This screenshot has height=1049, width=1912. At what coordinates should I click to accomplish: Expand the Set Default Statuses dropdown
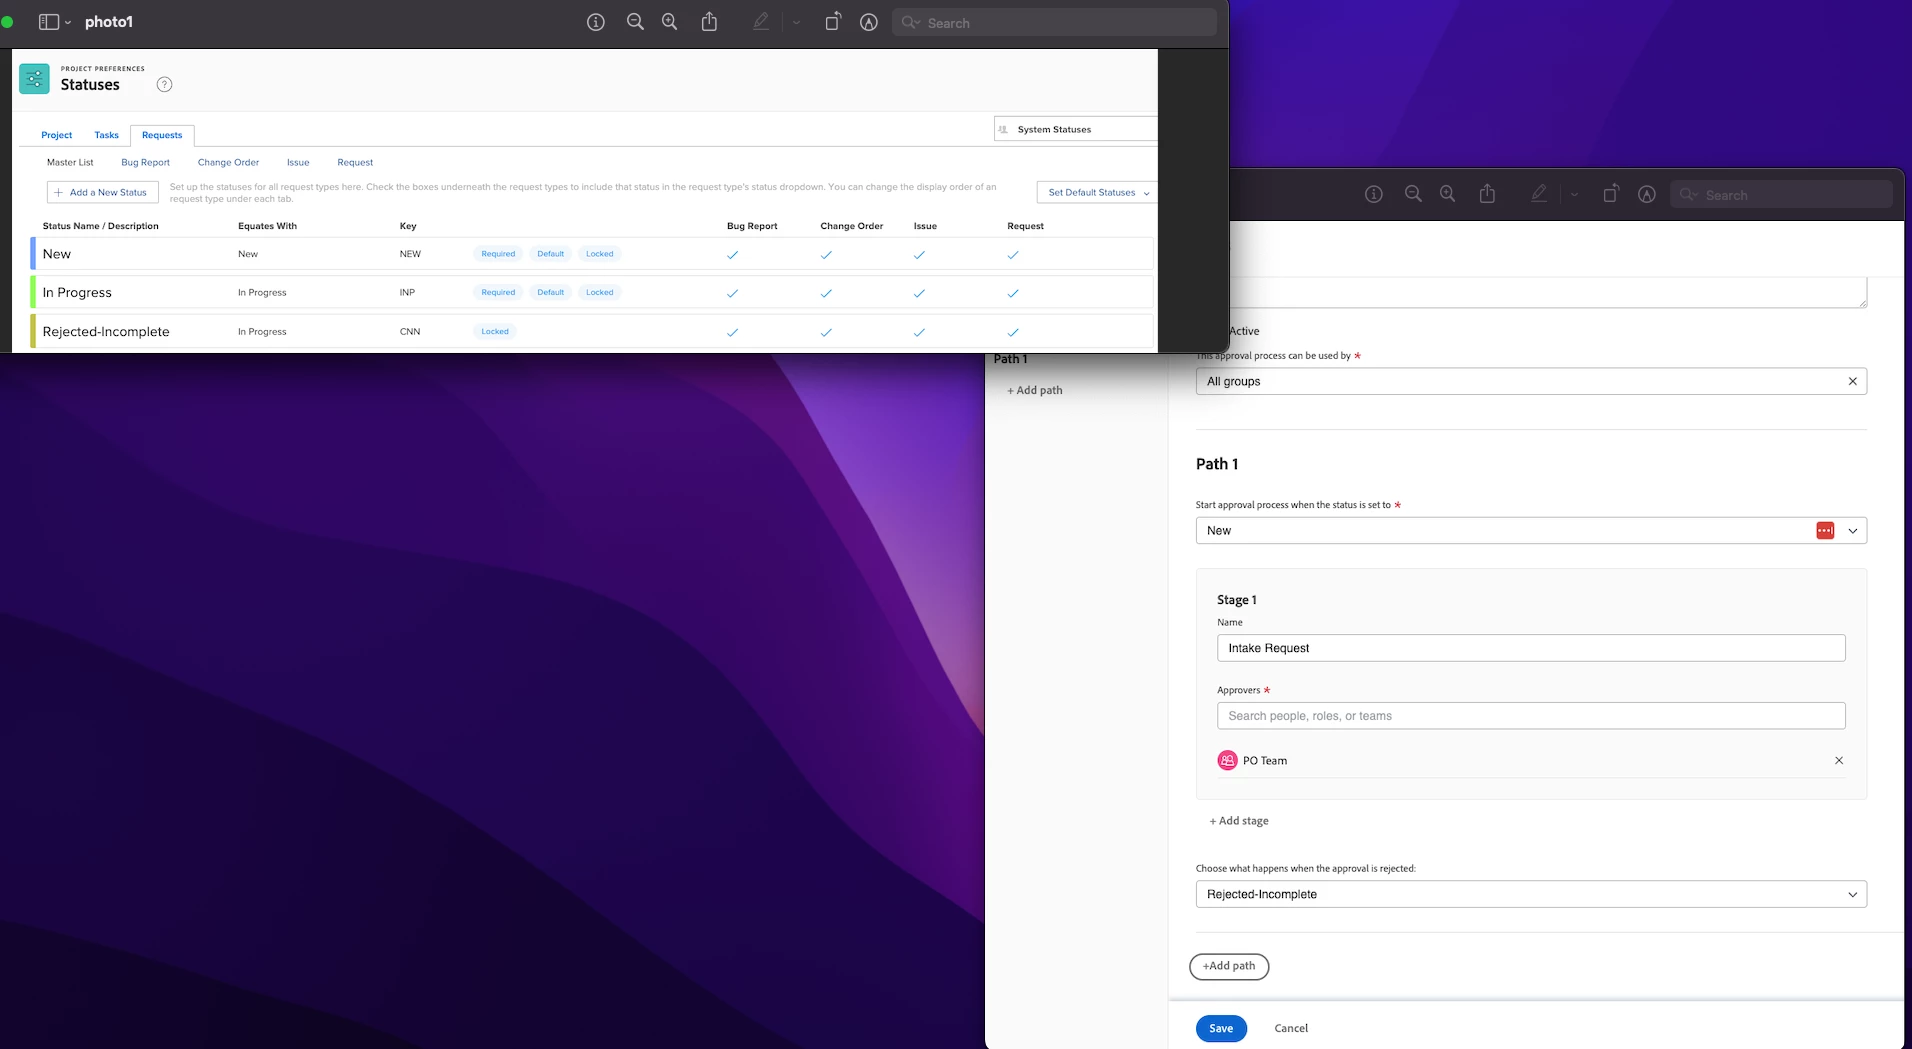coord(1098,192)
